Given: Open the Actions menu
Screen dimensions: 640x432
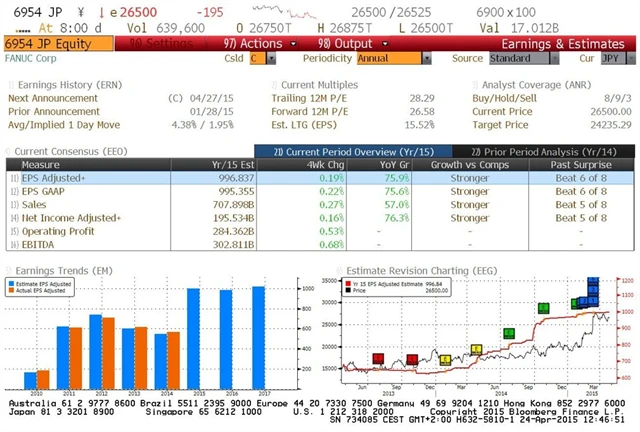Looking at the screenshot, I should point(252,44).
